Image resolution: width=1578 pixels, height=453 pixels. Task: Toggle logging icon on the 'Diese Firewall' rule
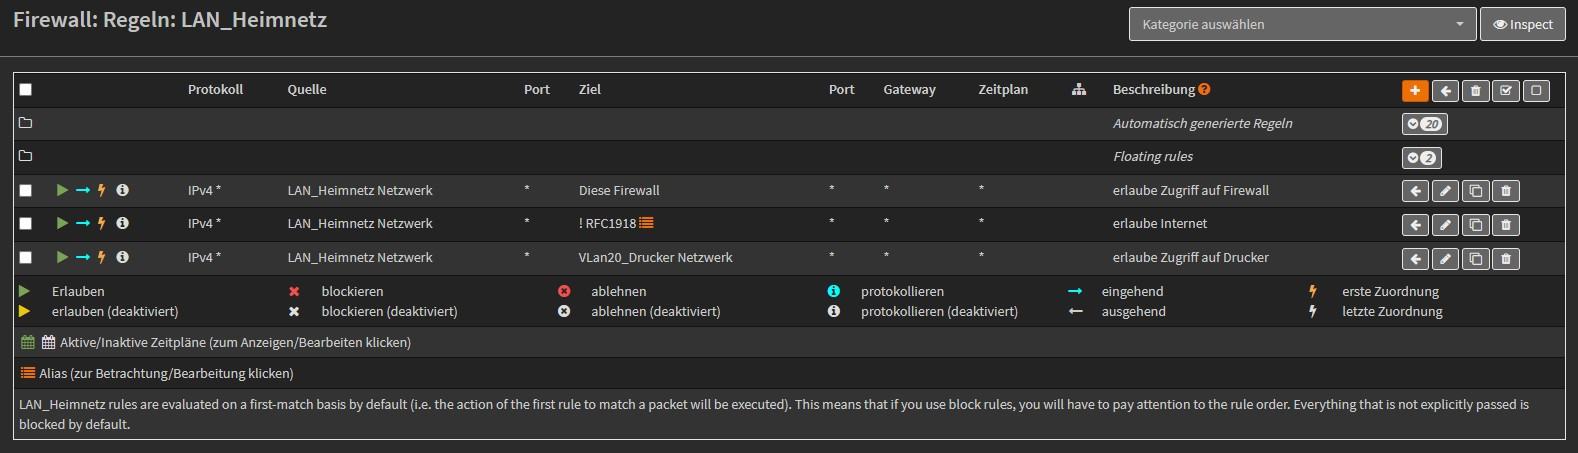122,190
